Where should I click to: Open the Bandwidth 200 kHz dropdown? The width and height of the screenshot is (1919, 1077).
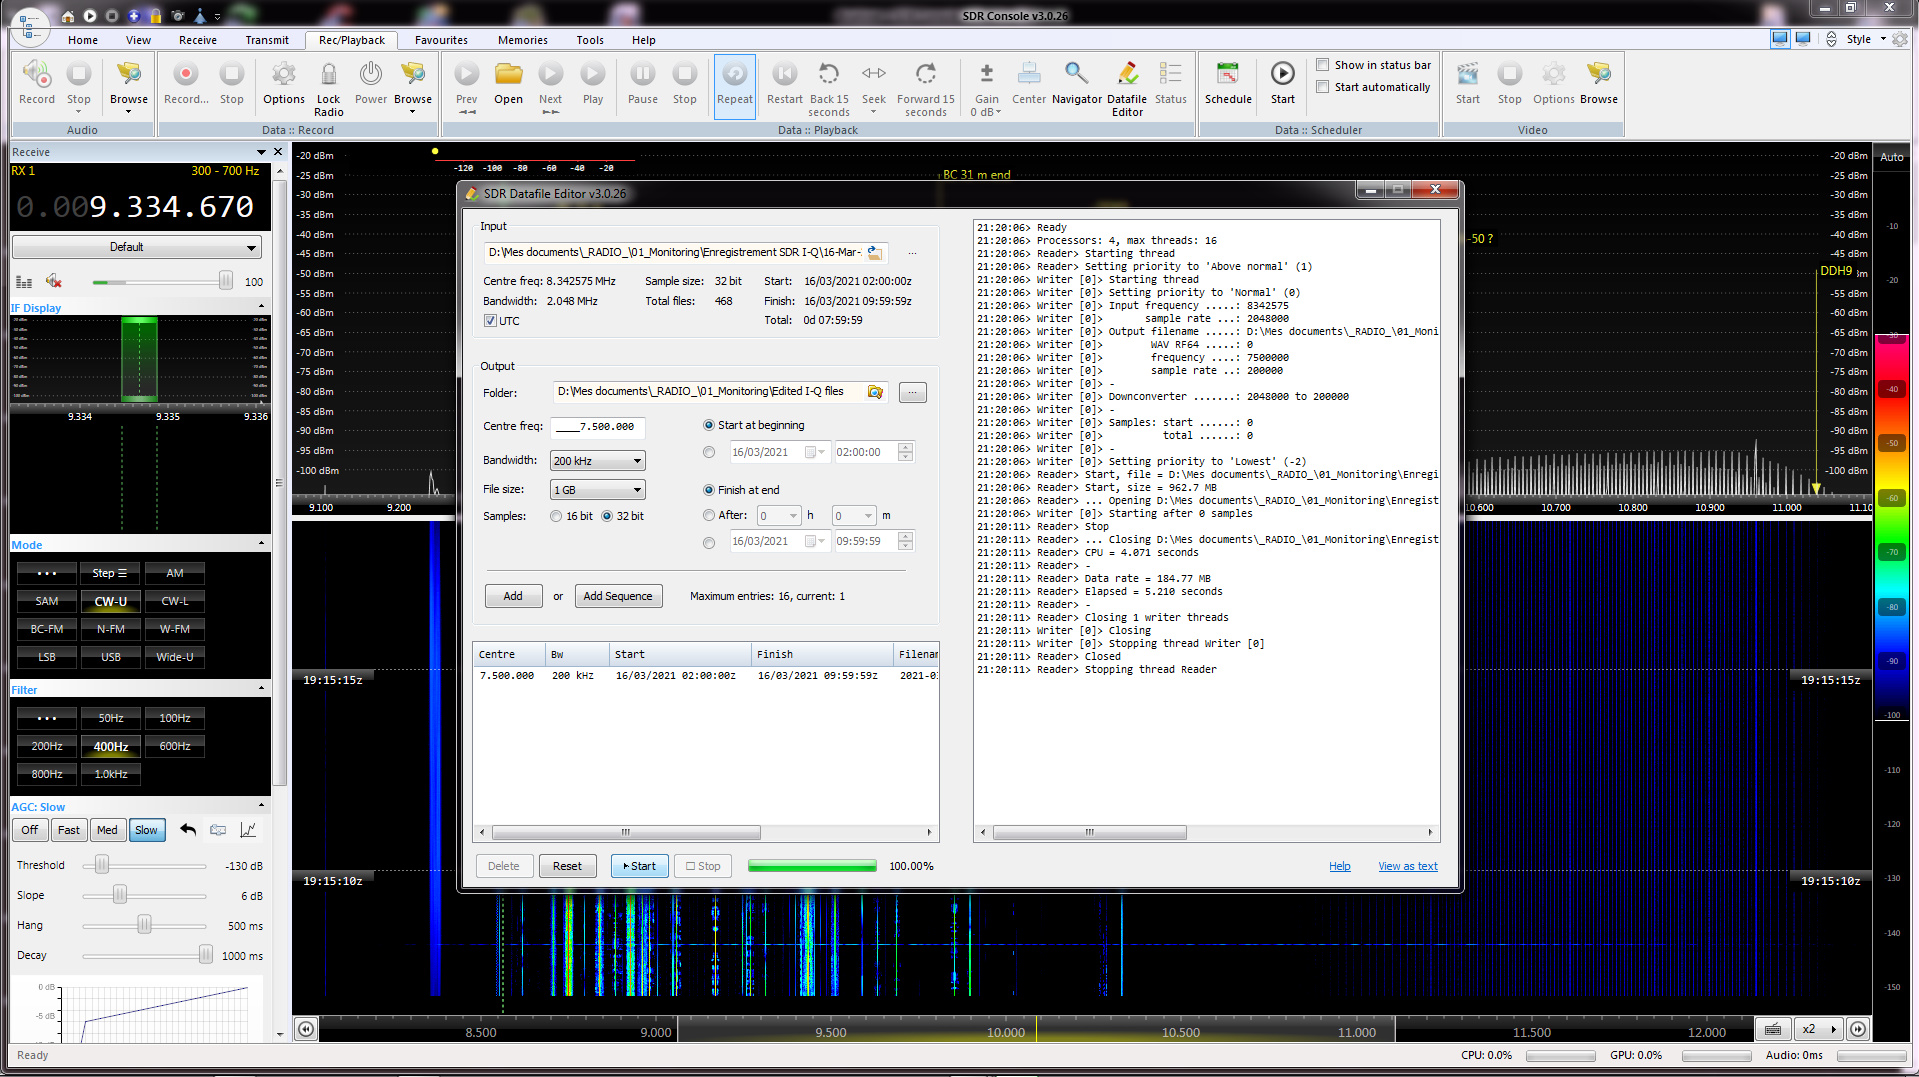click(x=597, y=461)
